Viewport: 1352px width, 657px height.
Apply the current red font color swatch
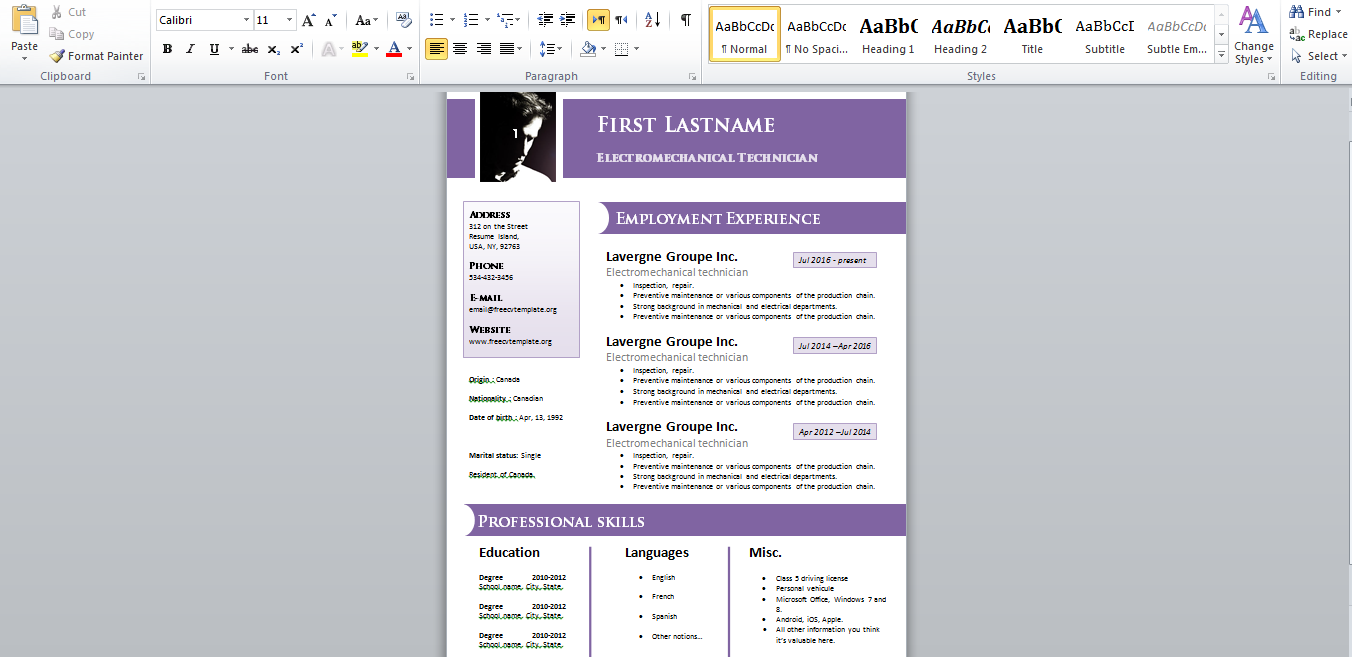[394, 48]
